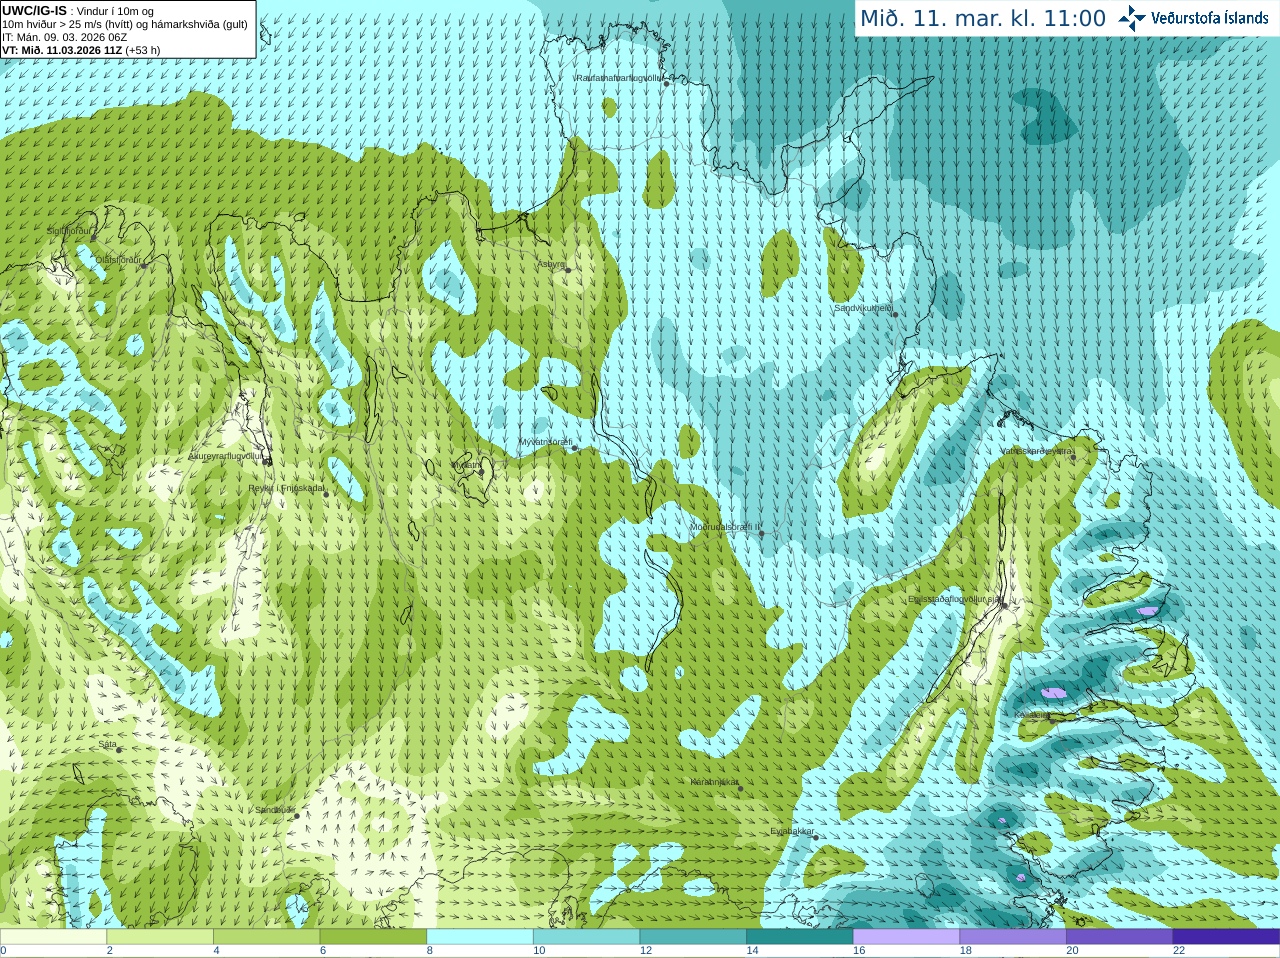The width and height of the screenshot is (1280, 958).
Task: Select the Kárahnjúkar station marker
Action: coord(741,788)
